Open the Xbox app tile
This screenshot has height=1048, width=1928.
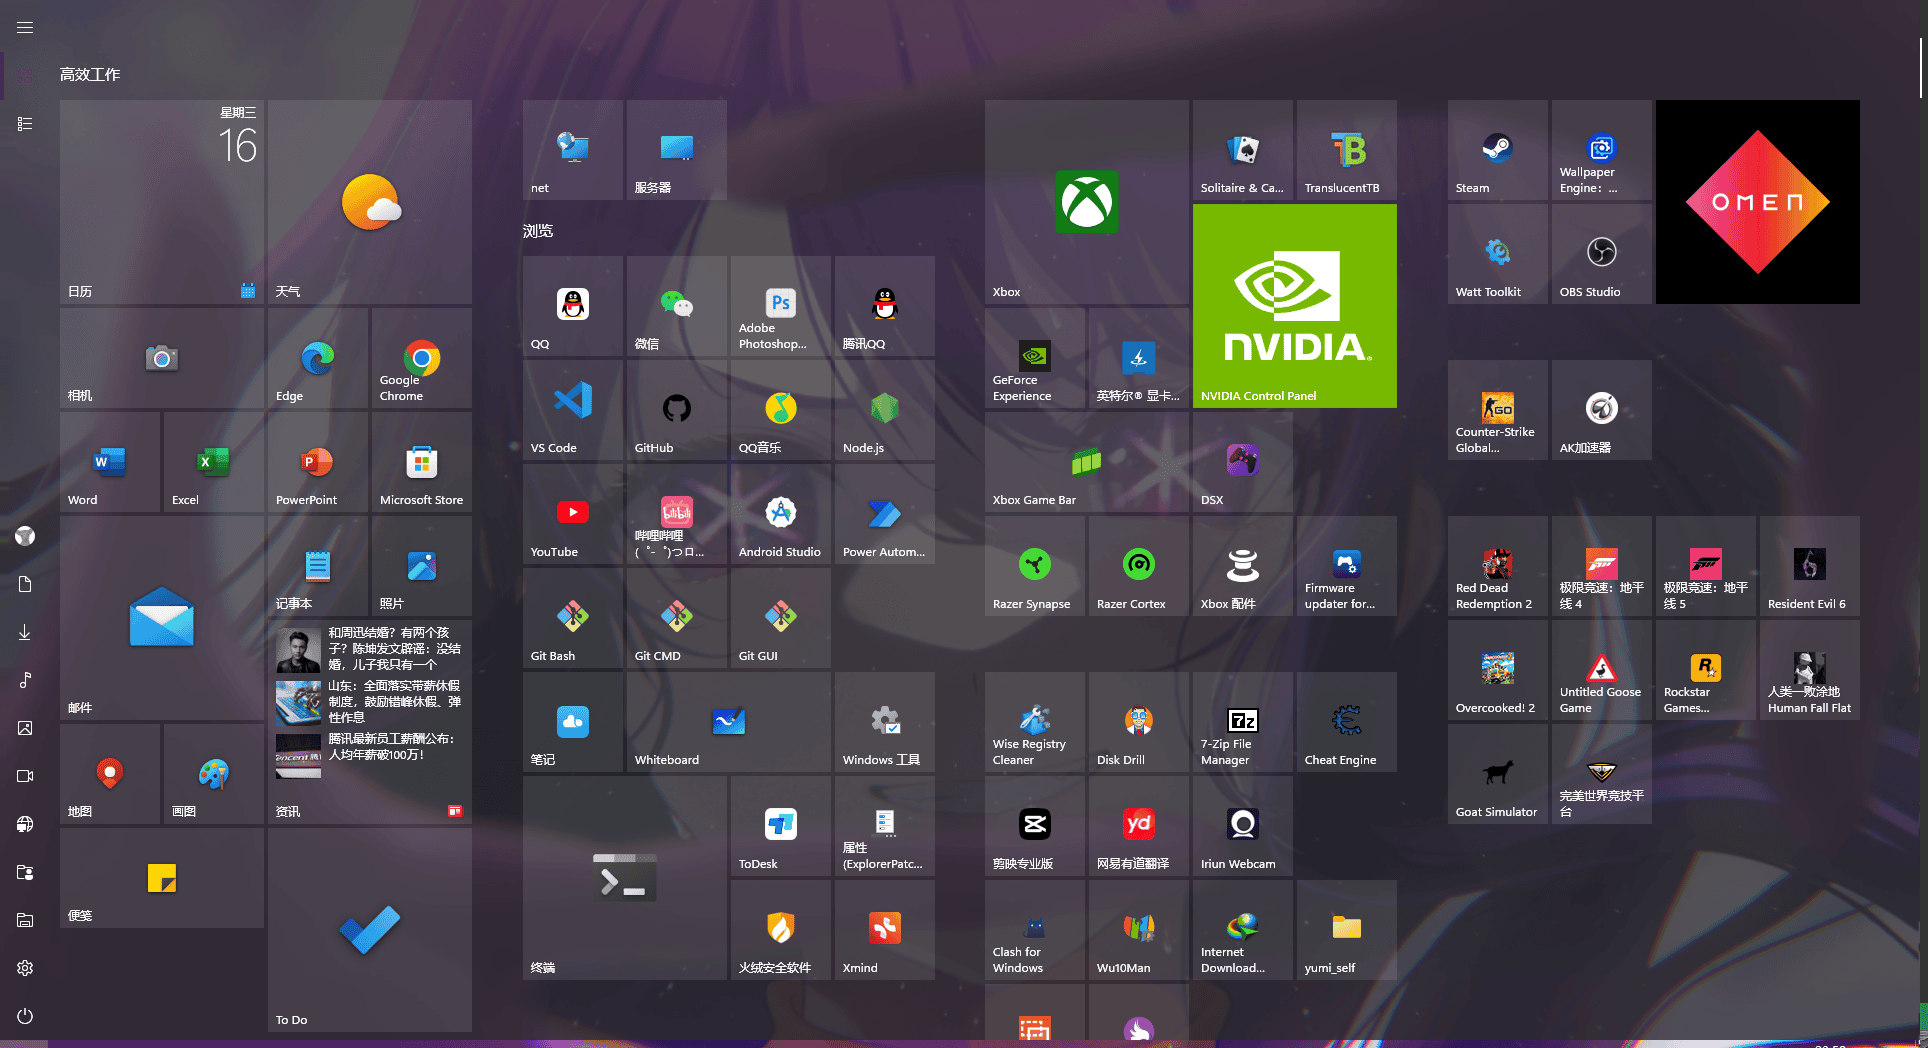click(1086, 202)
